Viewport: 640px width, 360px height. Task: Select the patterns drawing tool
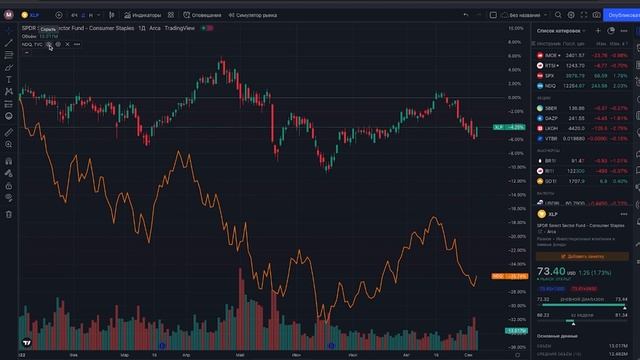click(x=9, y=92)
